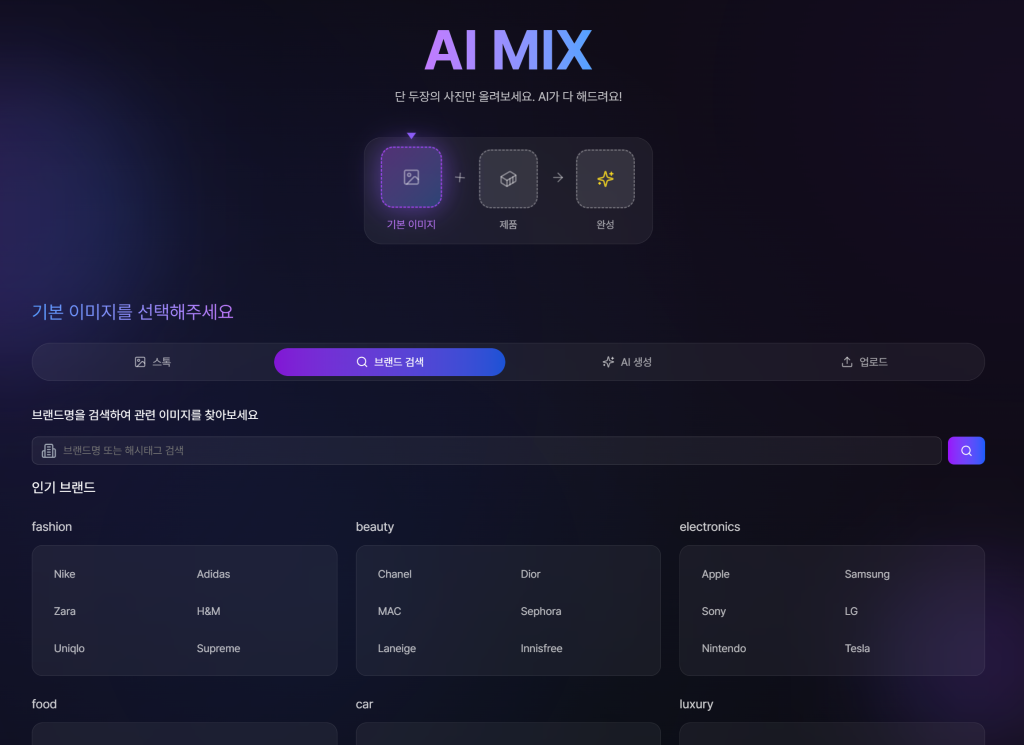Click the sparkle completion step icon
This screenshot has width=1024, height=745.
[605, 178]
